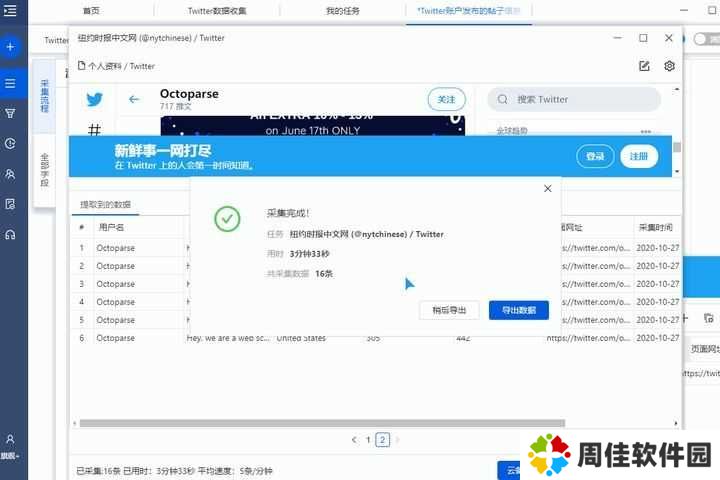The width and height of the screenshot is (720, 480).
Task: Click the 2020-10-27 date in row 4
Action: (658, 302)
